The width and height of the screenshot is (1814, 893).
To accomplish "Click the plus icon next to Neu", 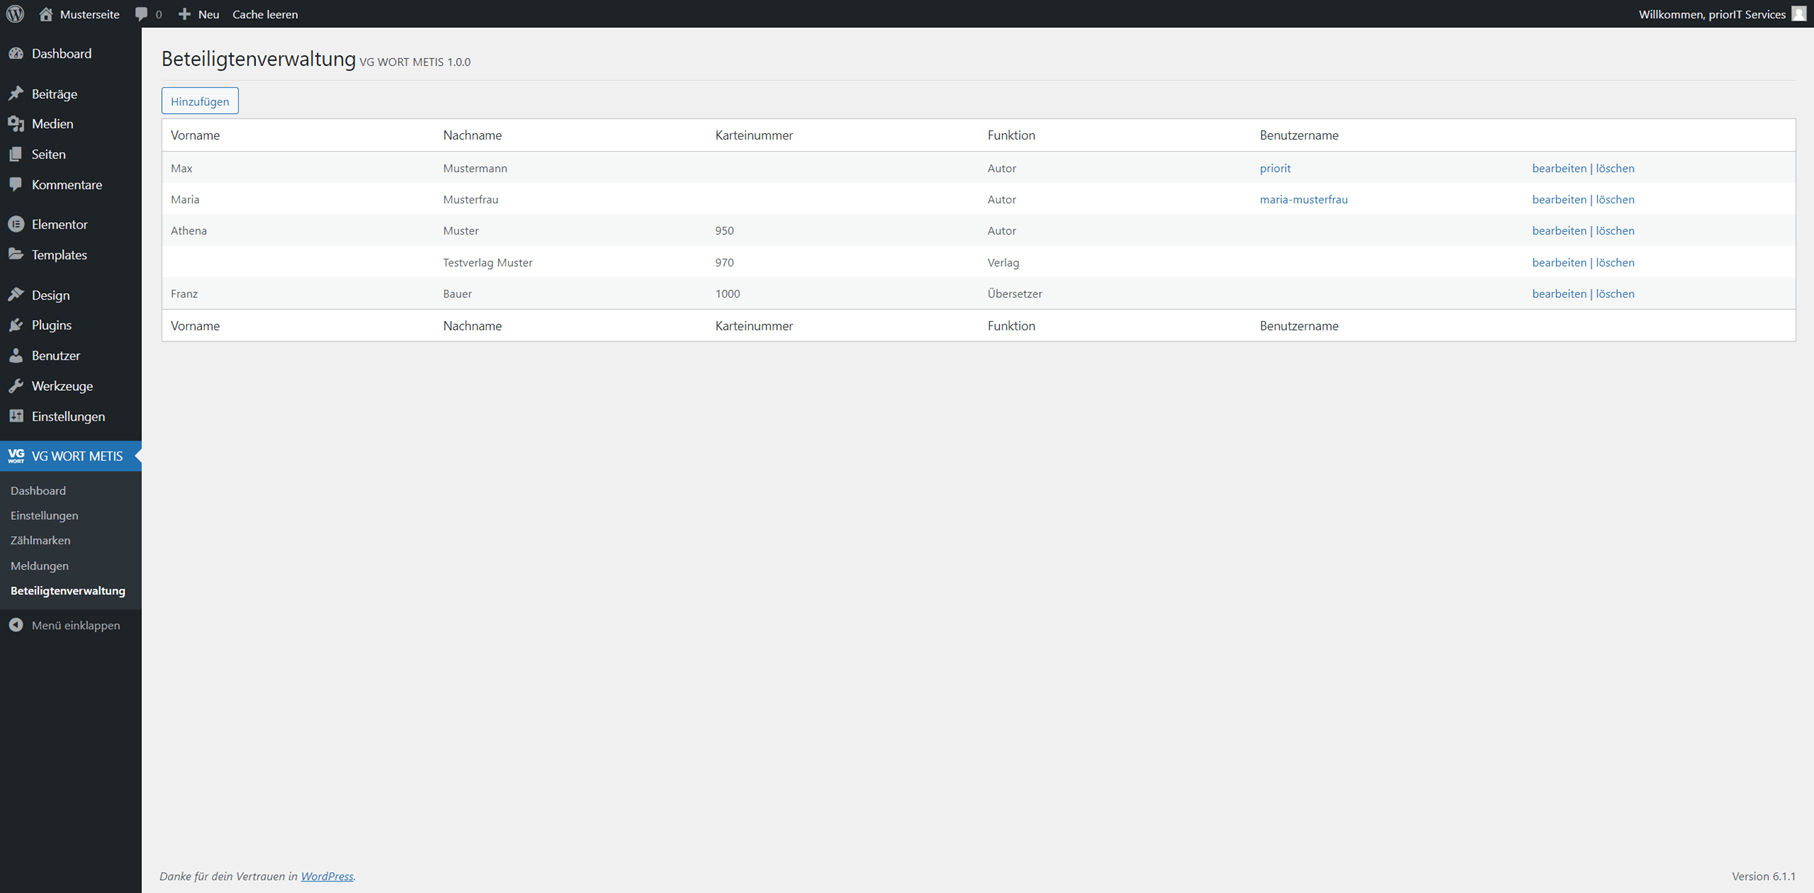I will tap(184, 14).
